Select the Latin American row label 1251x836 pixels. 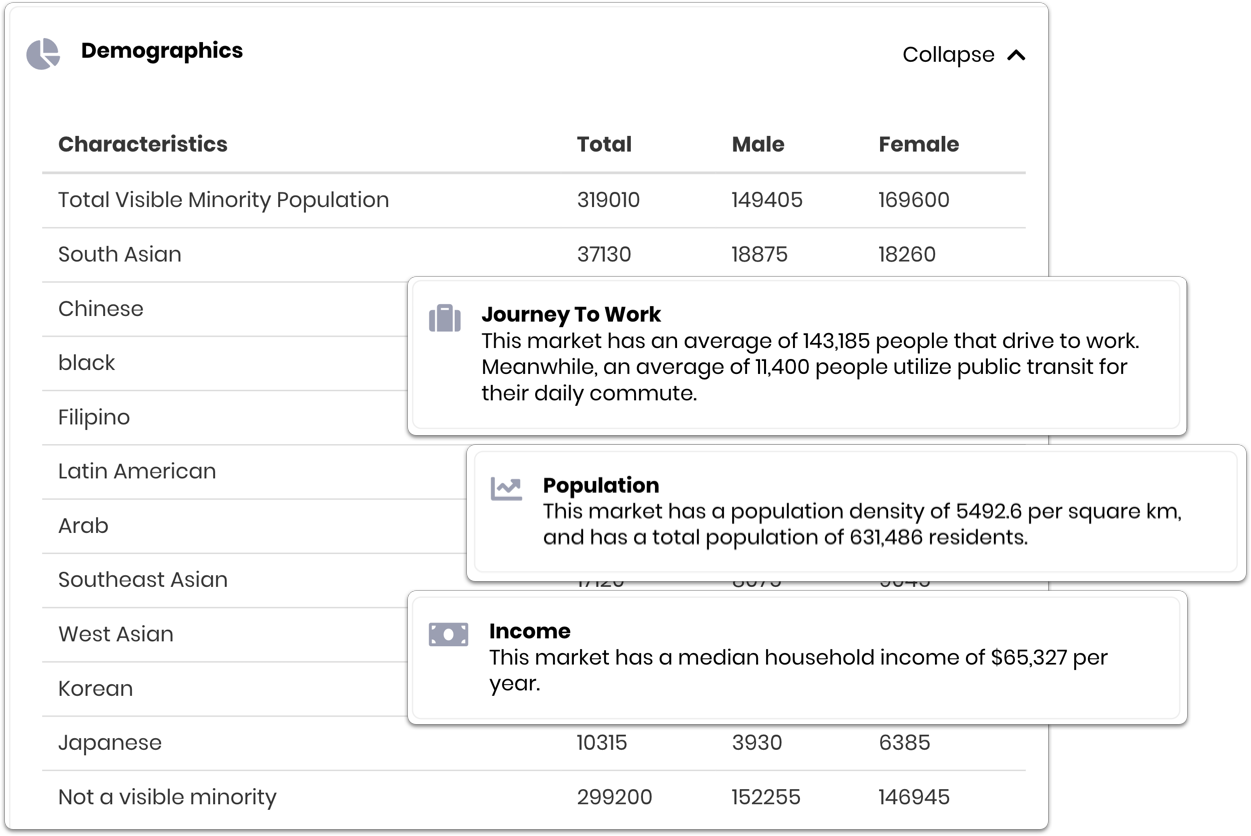[x=137, y=471]
